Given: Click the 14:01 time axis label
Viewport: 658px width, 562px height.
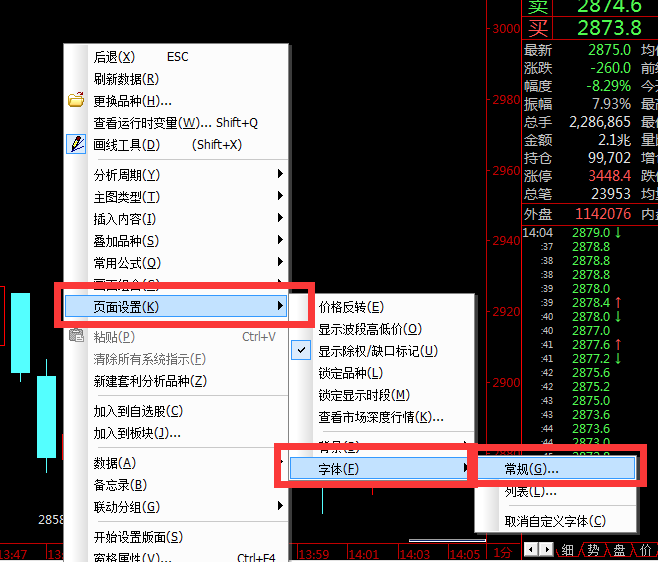Looking at the screenshot, I should coord(363,554).
